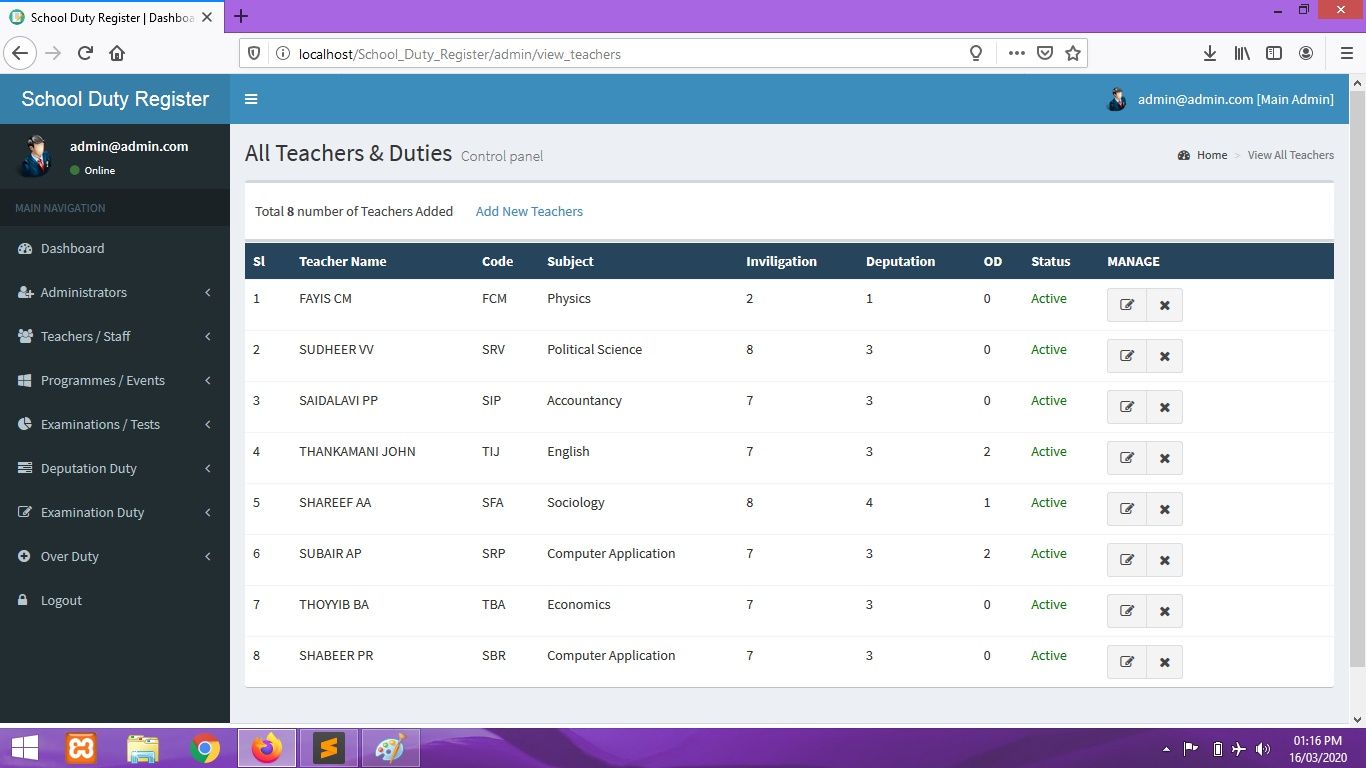Remove SHABEER PR using the delete icon

pos(1164,662)
